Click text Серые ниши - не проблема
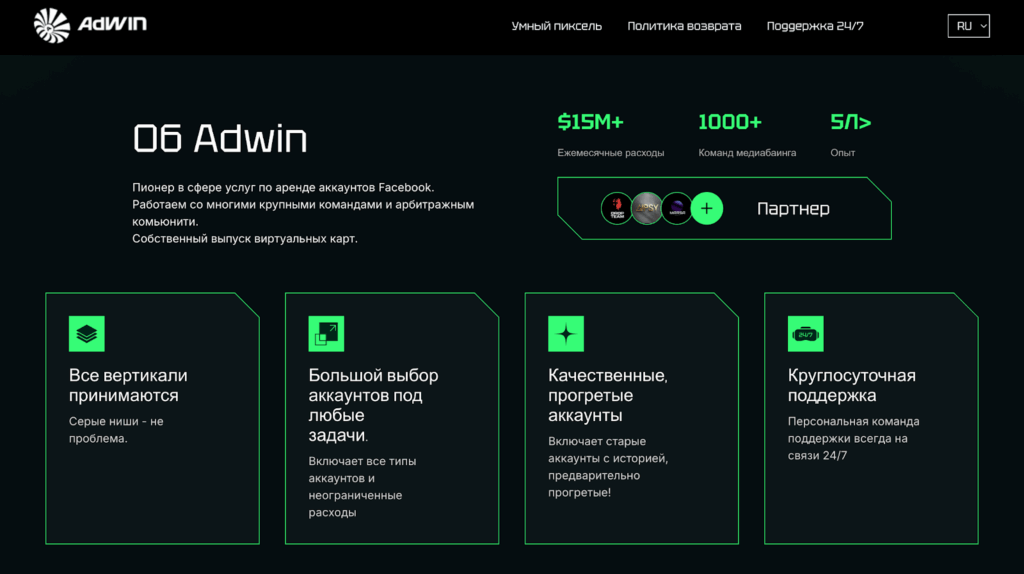Screen dimensions: 1024x574 click(x=116, y=430)
